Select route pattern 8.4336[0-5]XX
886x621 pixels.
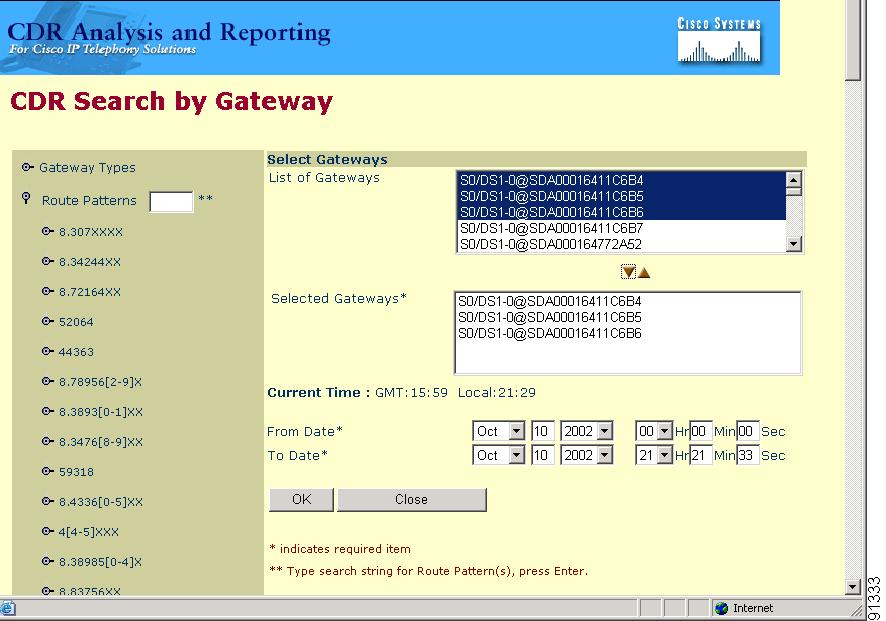pyautogui.click(x=101, y=502)
